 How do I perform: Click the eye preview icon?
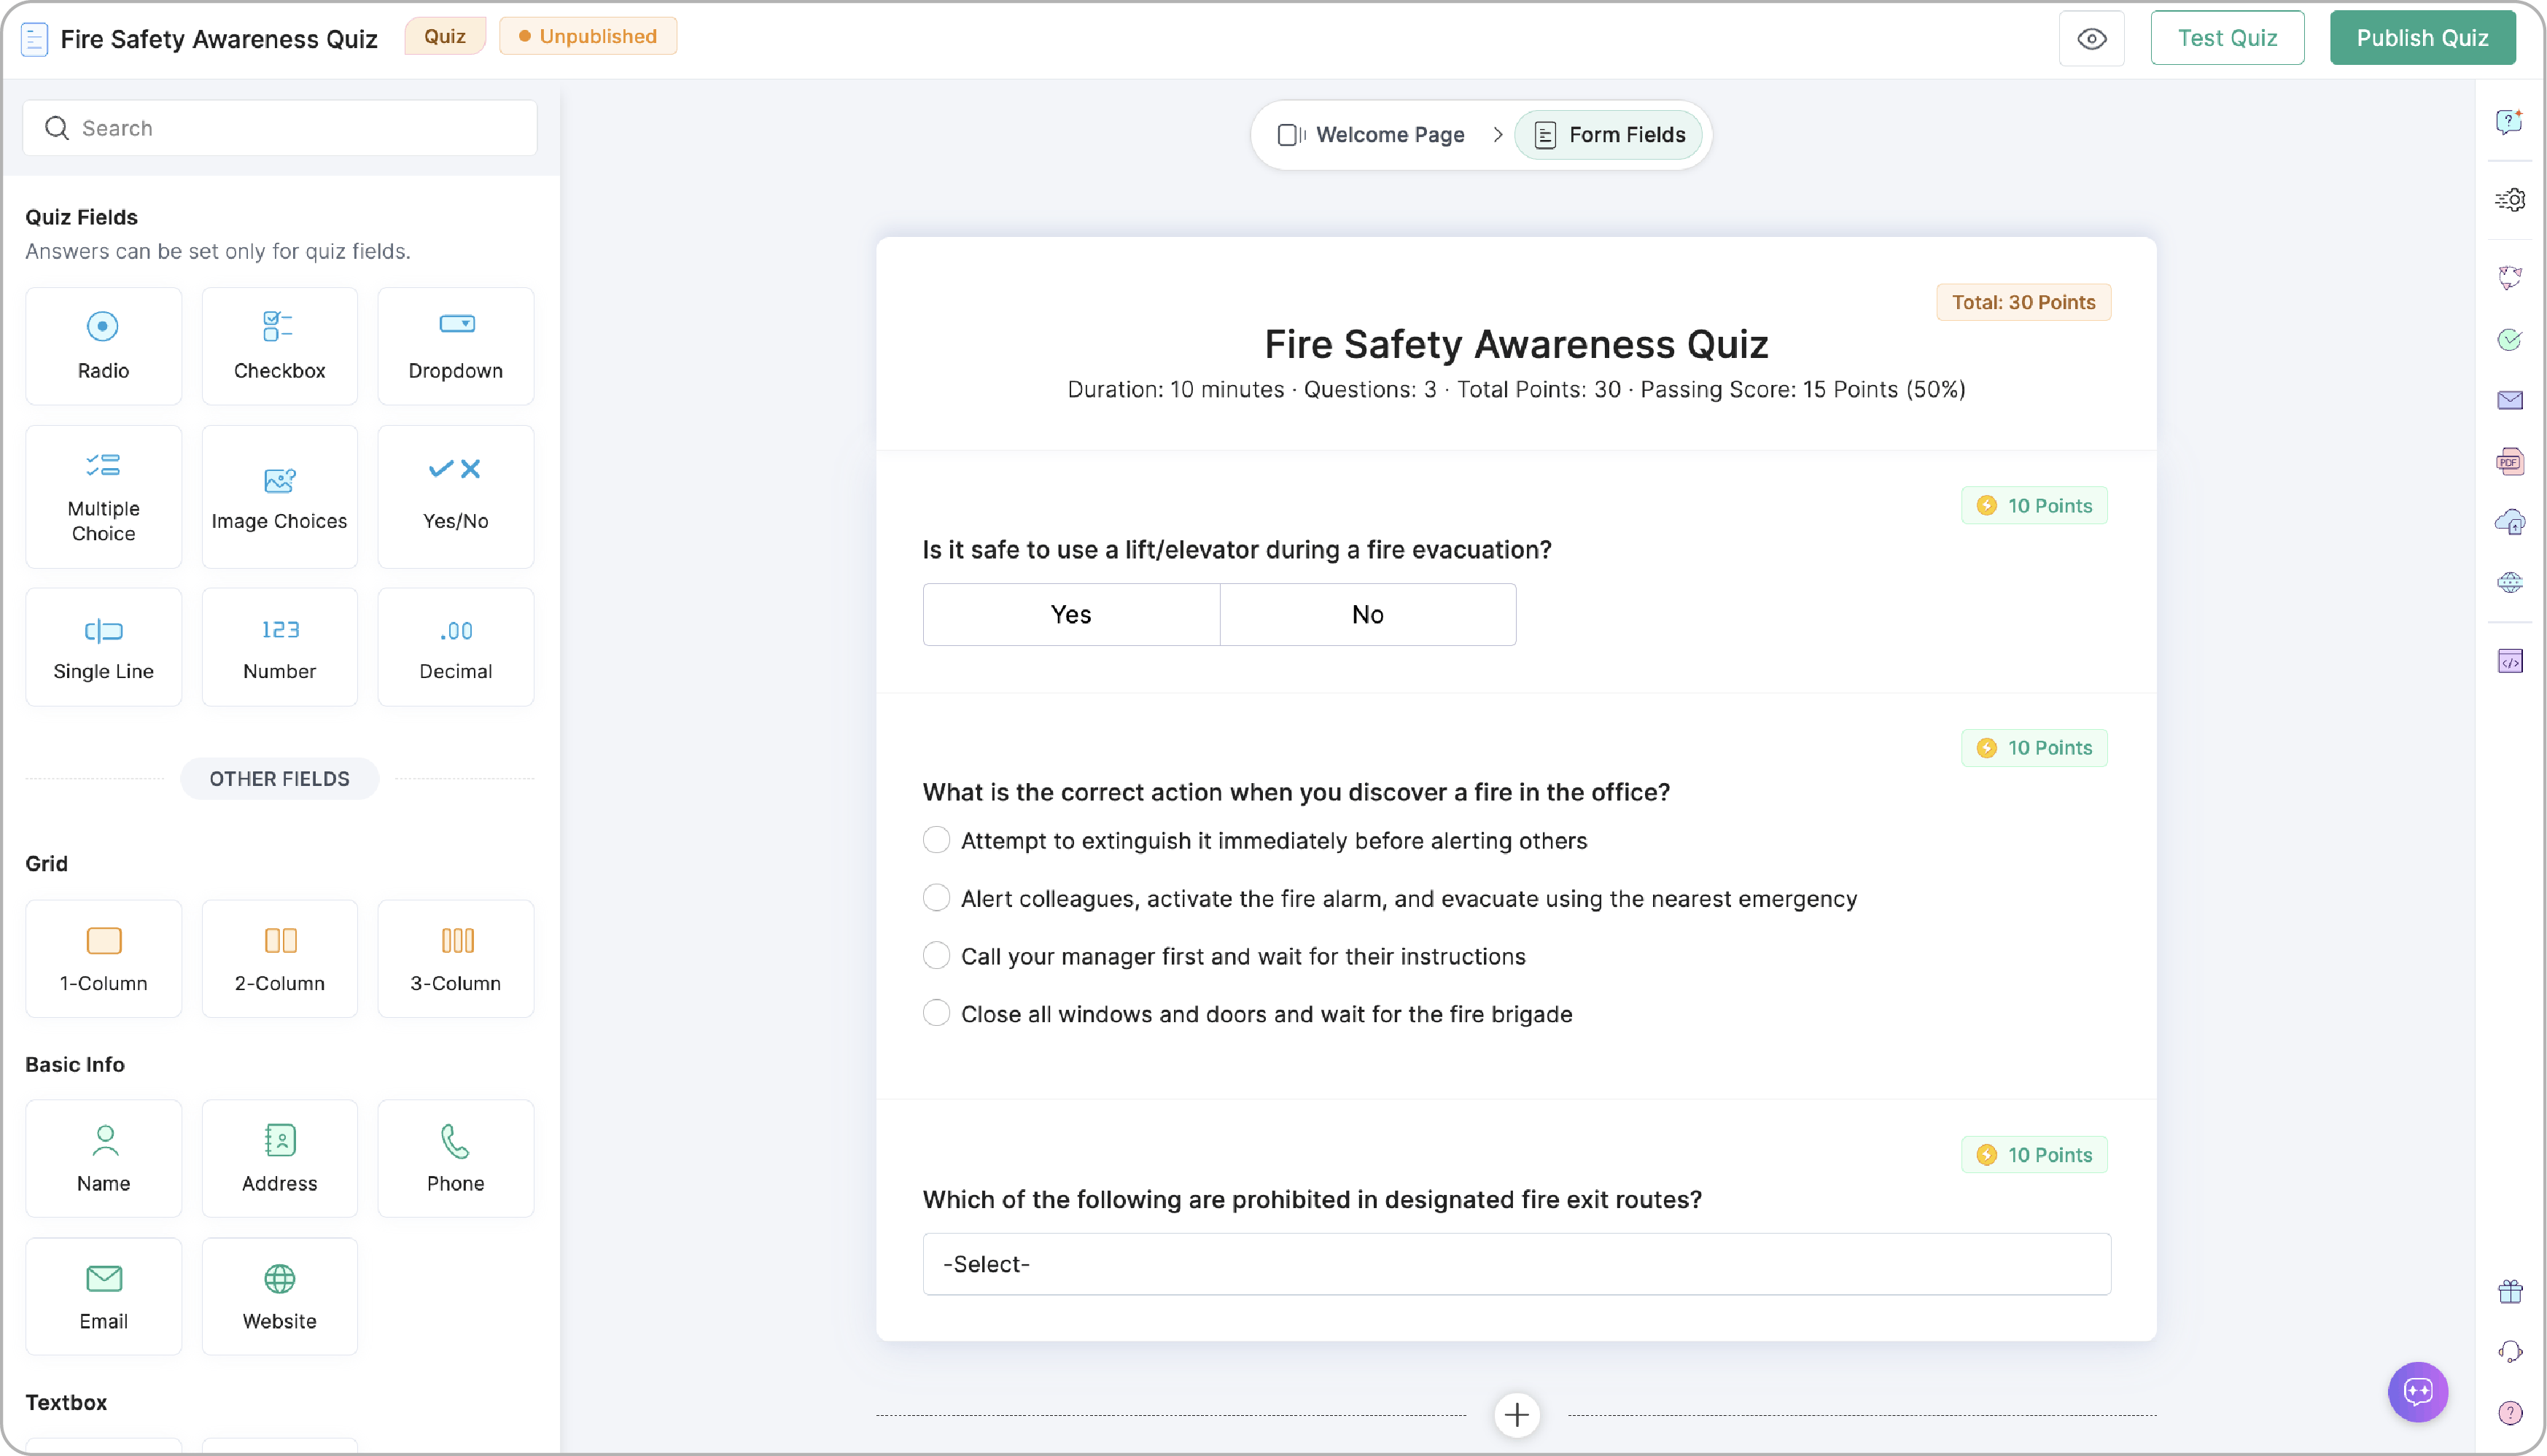(x=2091, y=39)
